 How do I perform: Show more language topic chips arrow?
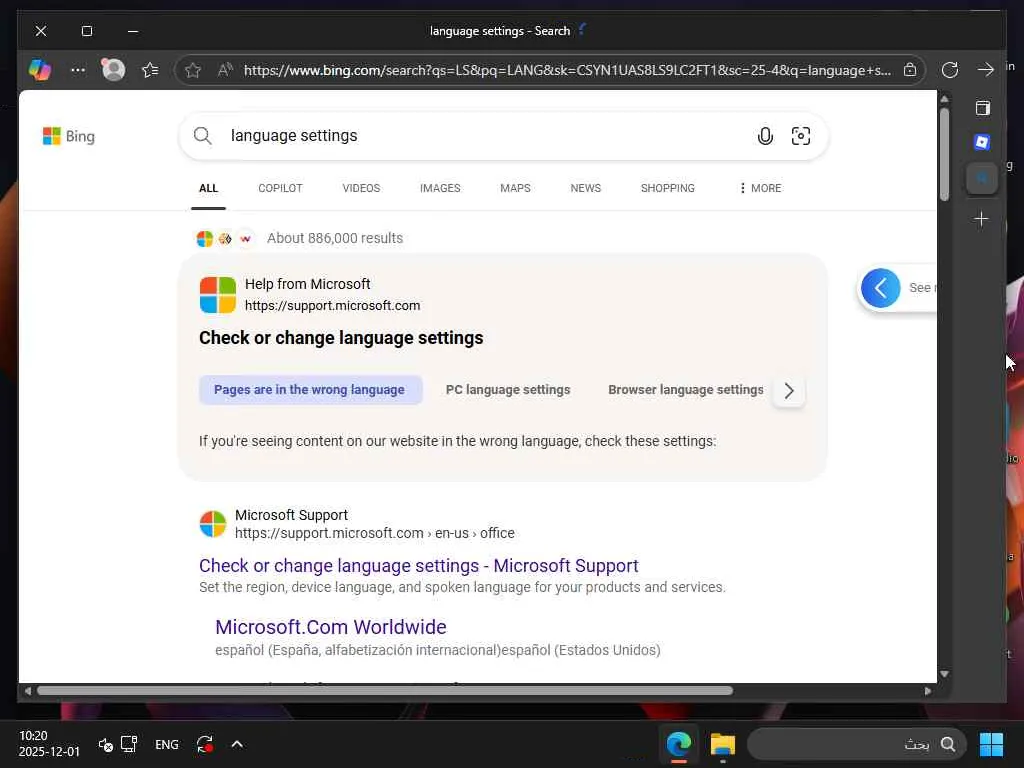[x=789, y=391]
